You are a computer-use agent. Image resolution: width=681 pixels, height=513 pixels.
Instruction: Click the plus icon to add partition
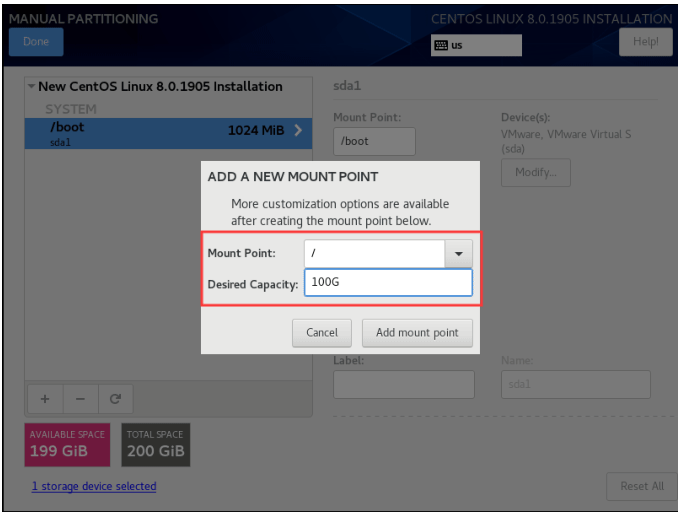45,398
